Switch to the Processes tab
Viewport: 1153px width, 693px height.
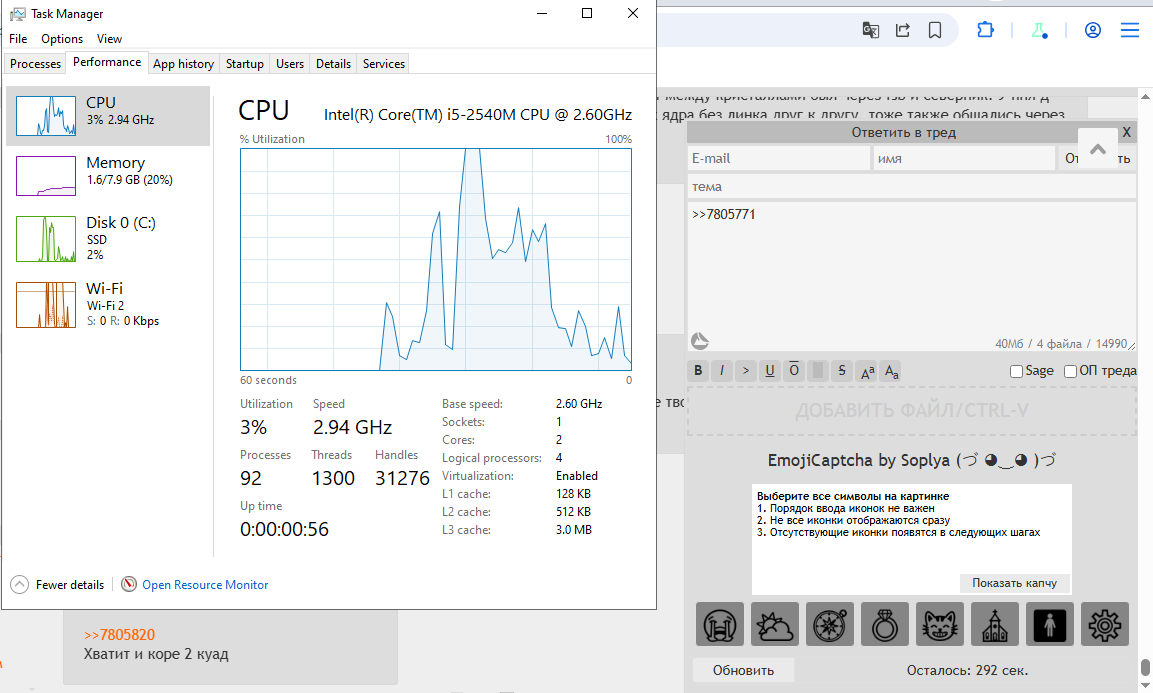coord(35,64)
